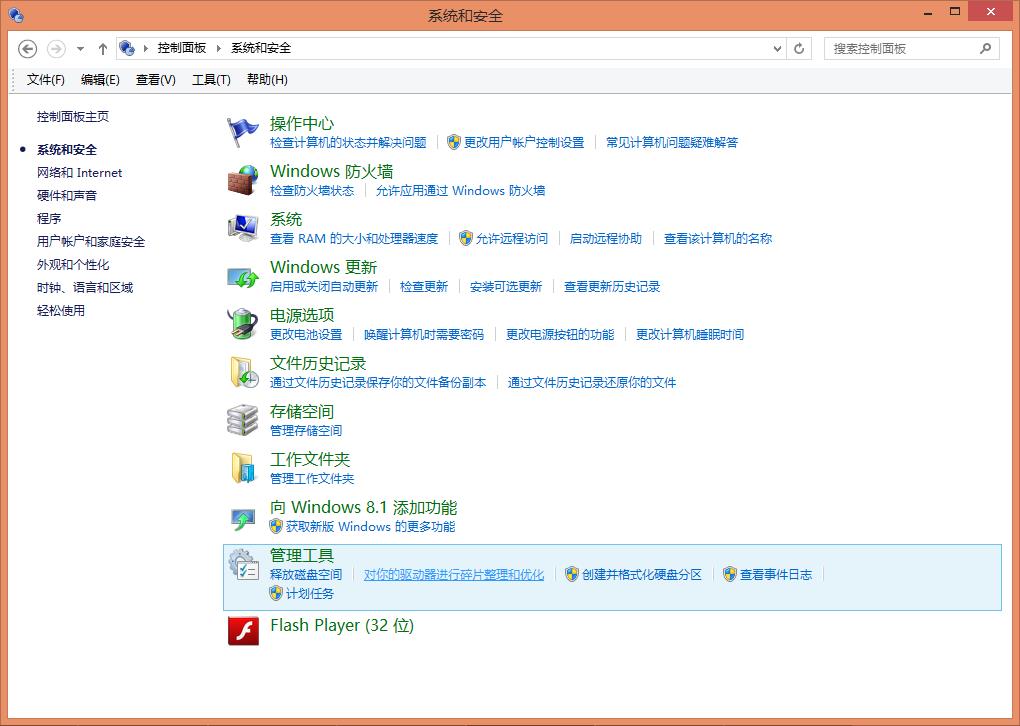
Task: Expand the recent pages chevron beside forward button
Action: tap(79, 47)
